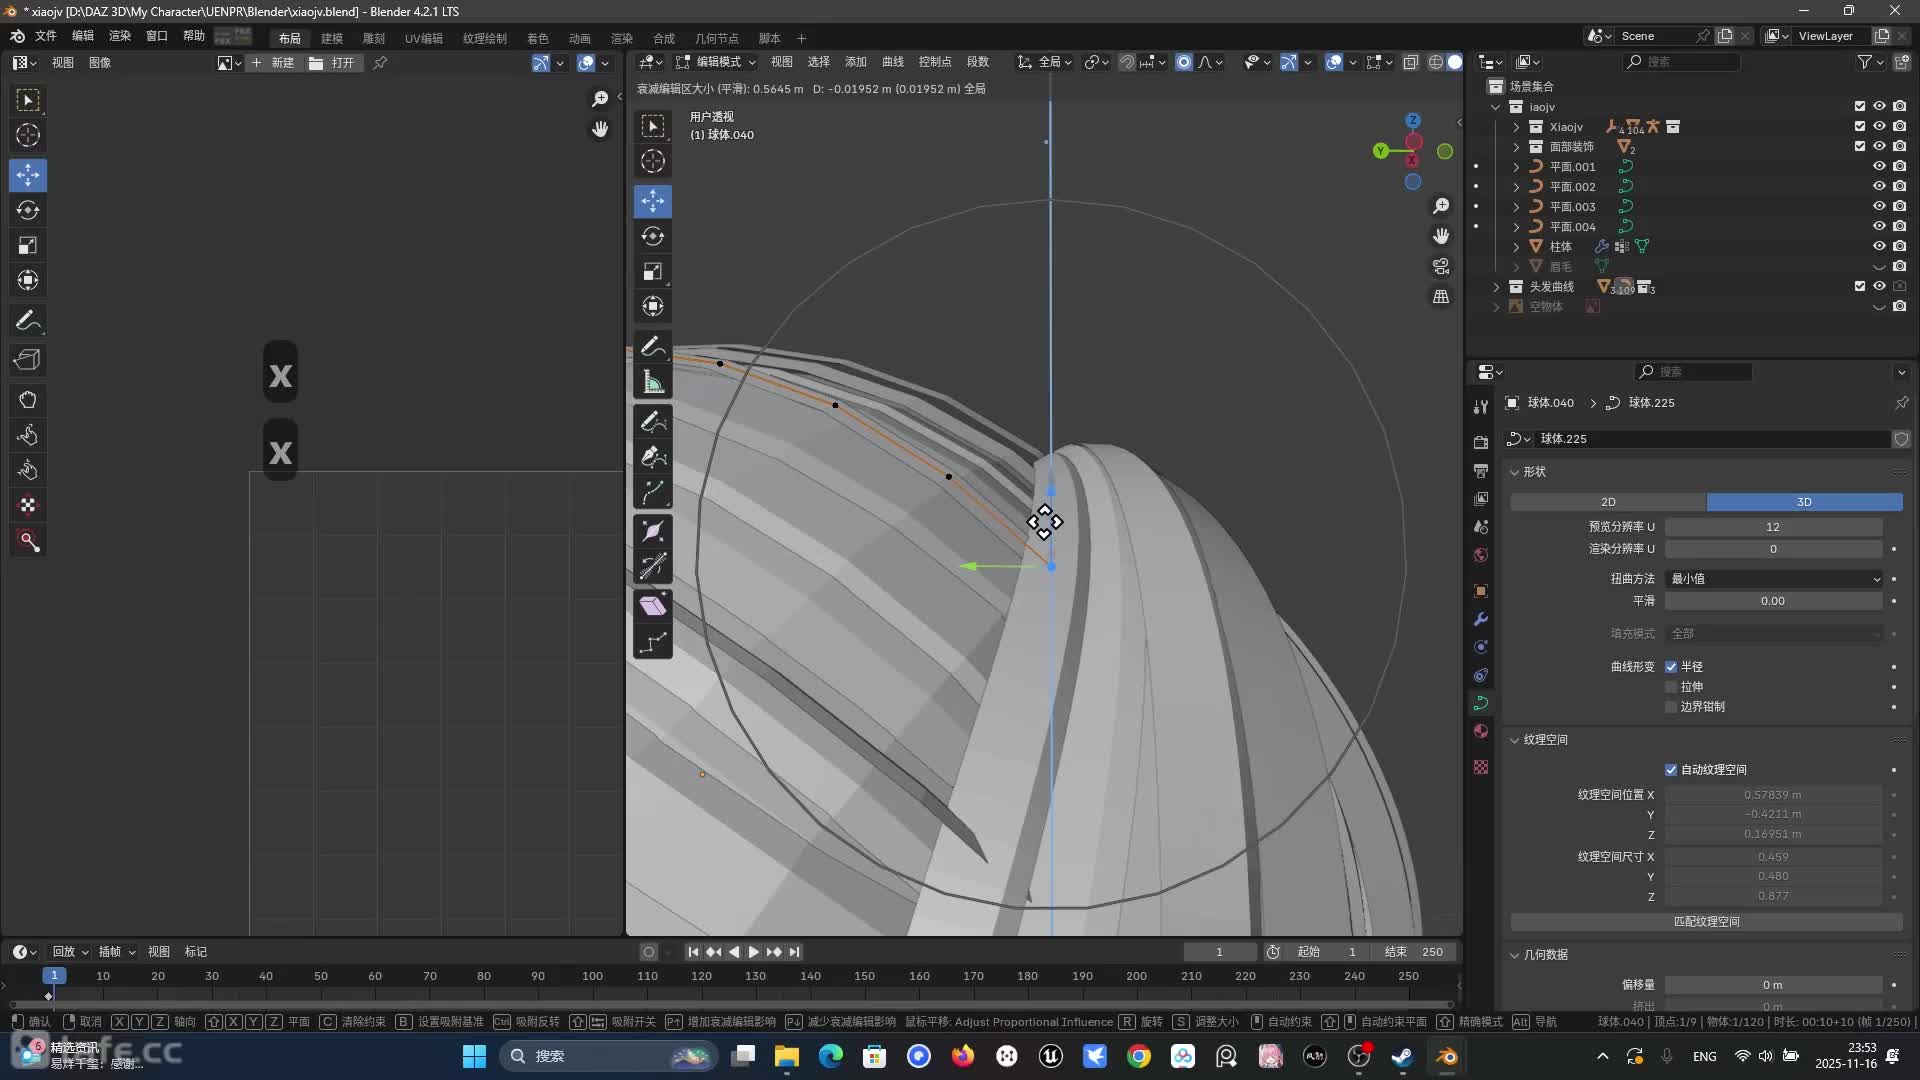The height and width of the screenshot is (1080, 1920).
Task: Open the Modifiers wrench properties tab
Action: coord(1481,619)
